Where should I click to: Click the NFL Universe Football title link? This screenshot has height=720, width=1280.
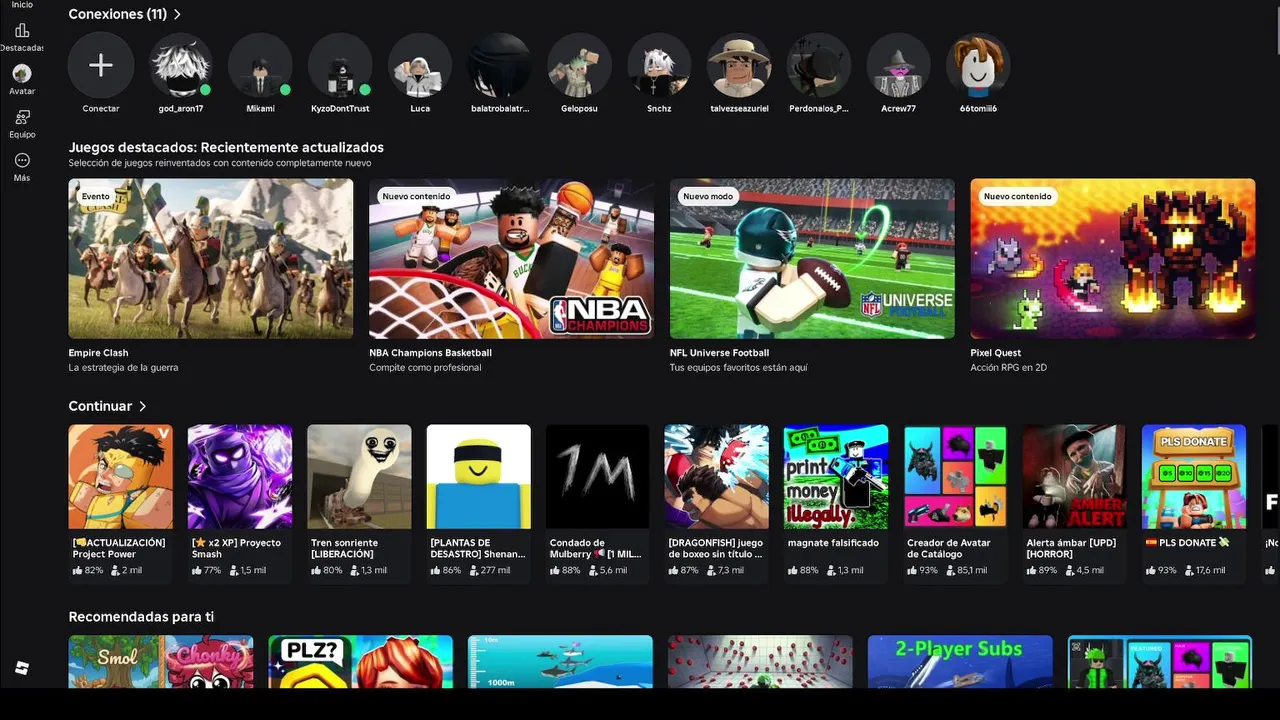[x=719, y=353]
